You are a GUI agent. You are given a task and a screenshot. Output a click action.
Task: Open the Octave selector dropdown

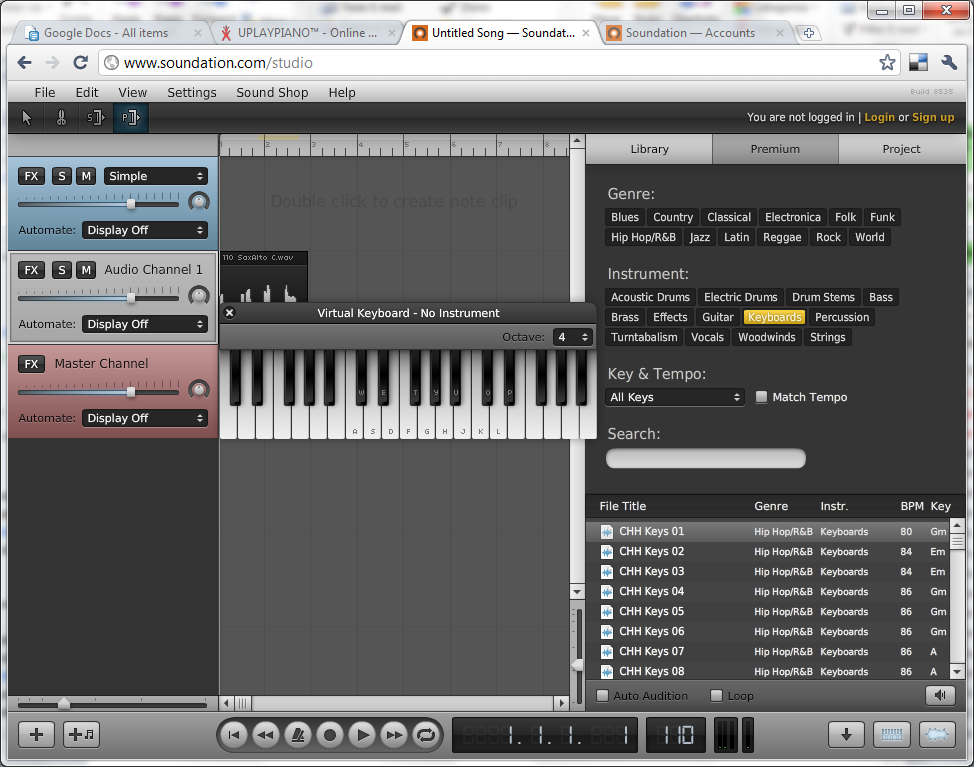(573, 337)
